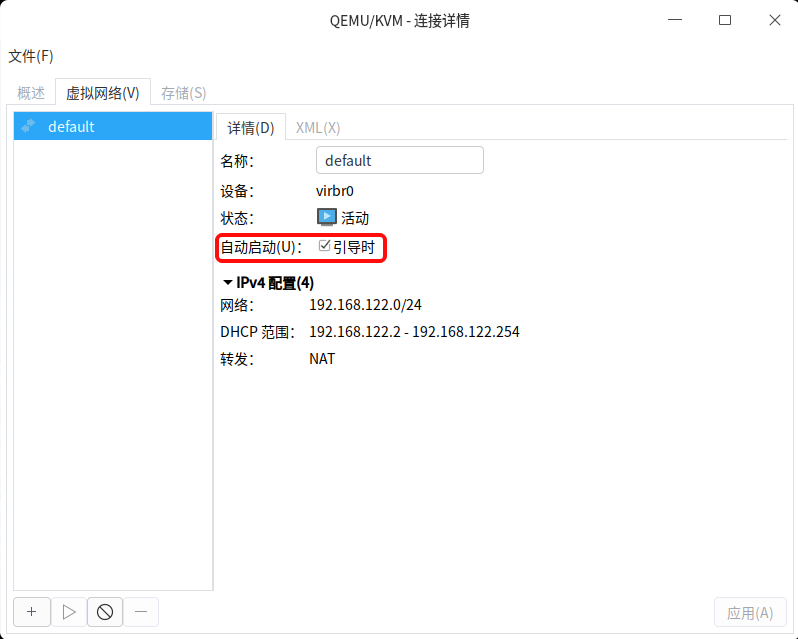
Task: Maximize the connection details window
Action: coord(725,20)
